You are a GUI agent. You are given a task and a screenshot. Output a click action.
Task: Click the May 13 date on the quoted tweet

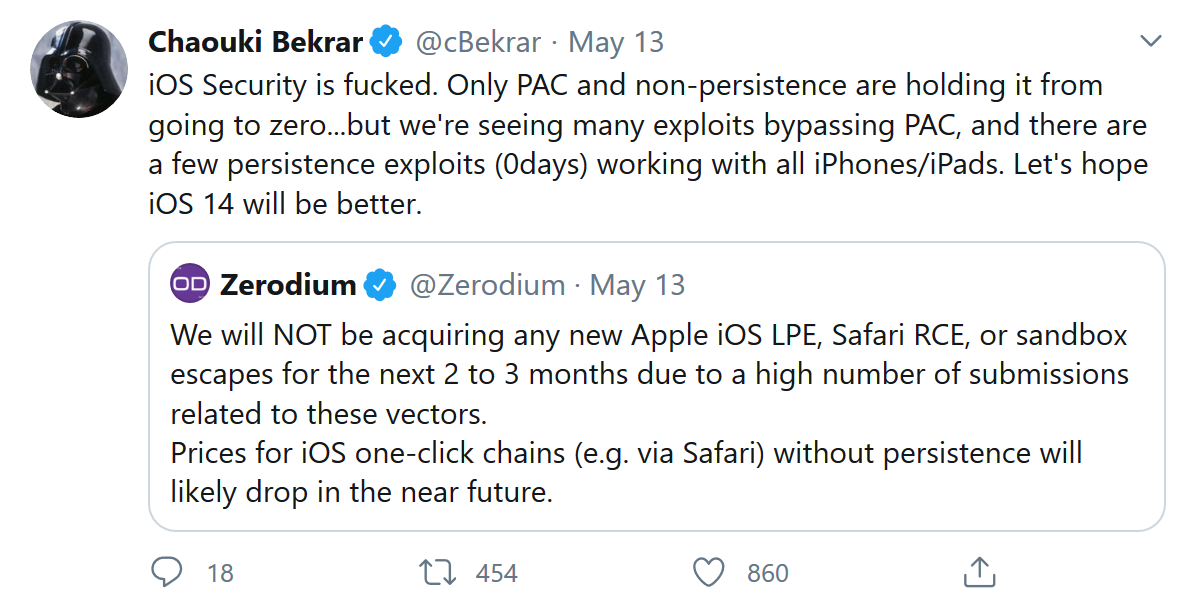638,284
